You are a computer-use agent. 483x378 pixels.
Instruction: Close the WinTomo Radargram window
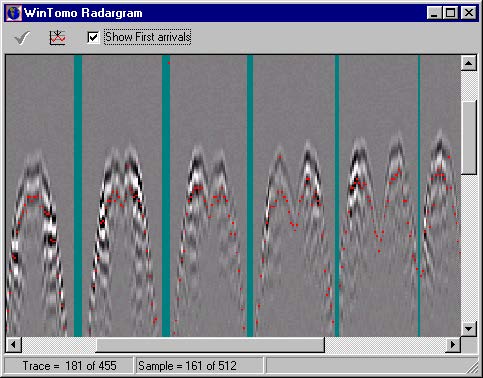click(469, 13)
